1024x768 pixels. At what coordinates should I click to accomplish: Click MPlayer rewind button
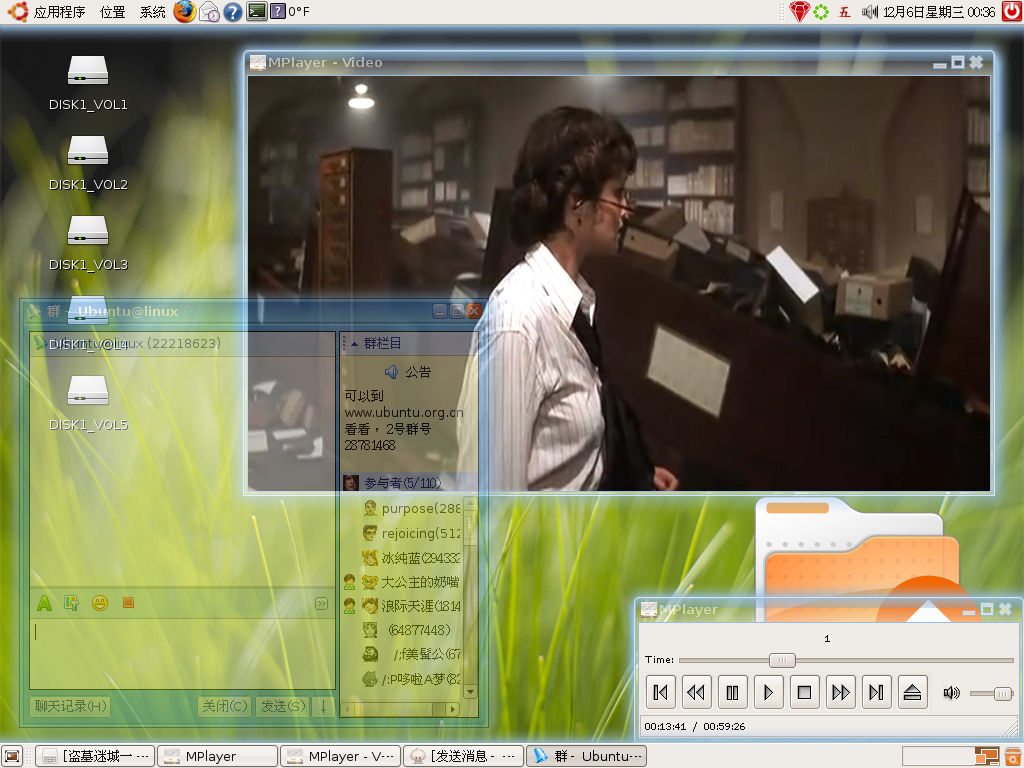[696, 692]
